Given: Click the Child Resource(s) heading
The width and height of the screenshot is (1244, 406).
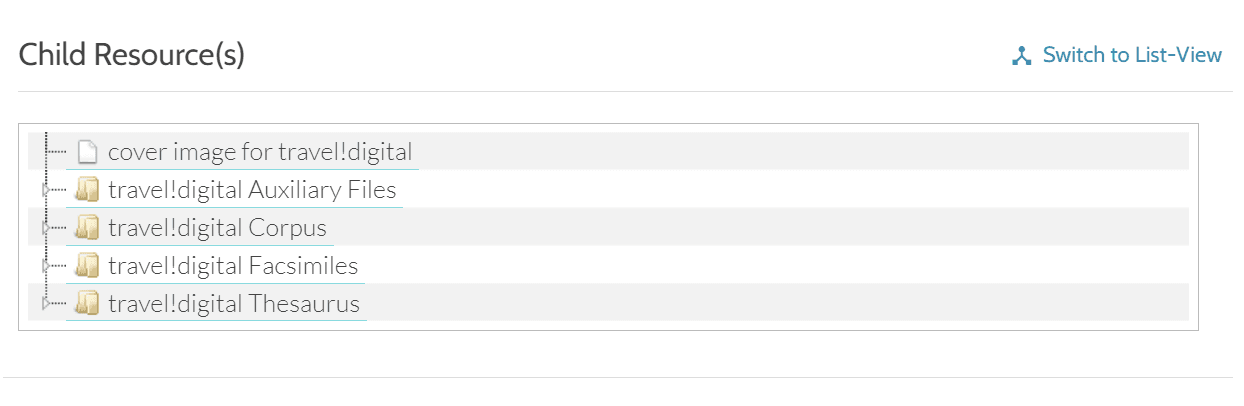Looking at the screenshot, I should [132, 55].
